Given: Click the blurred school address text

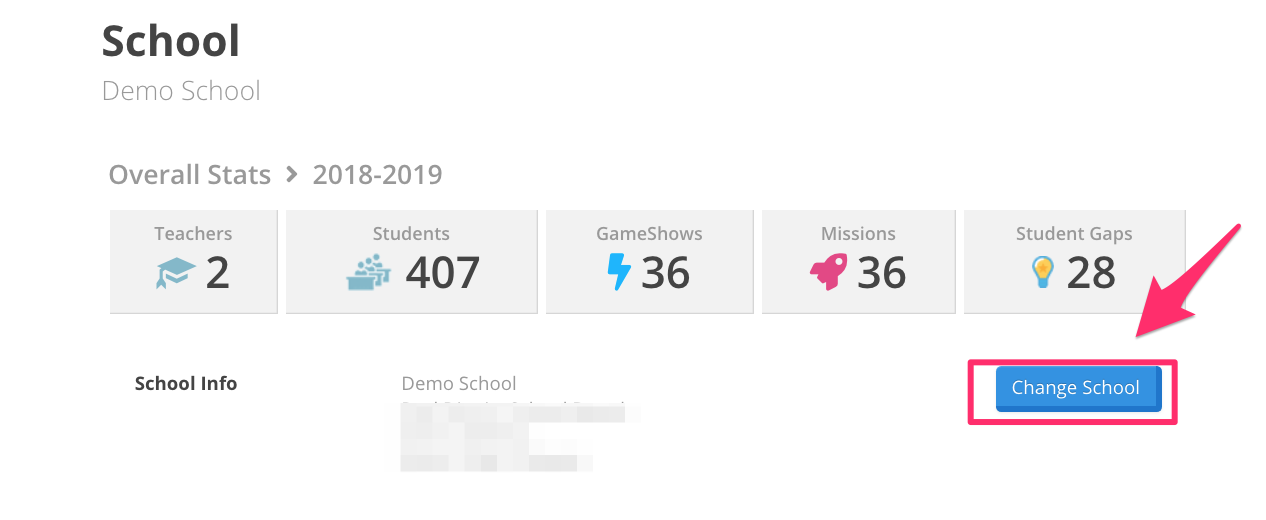Looking at the screenshot, I should click(x=520, y=436).
